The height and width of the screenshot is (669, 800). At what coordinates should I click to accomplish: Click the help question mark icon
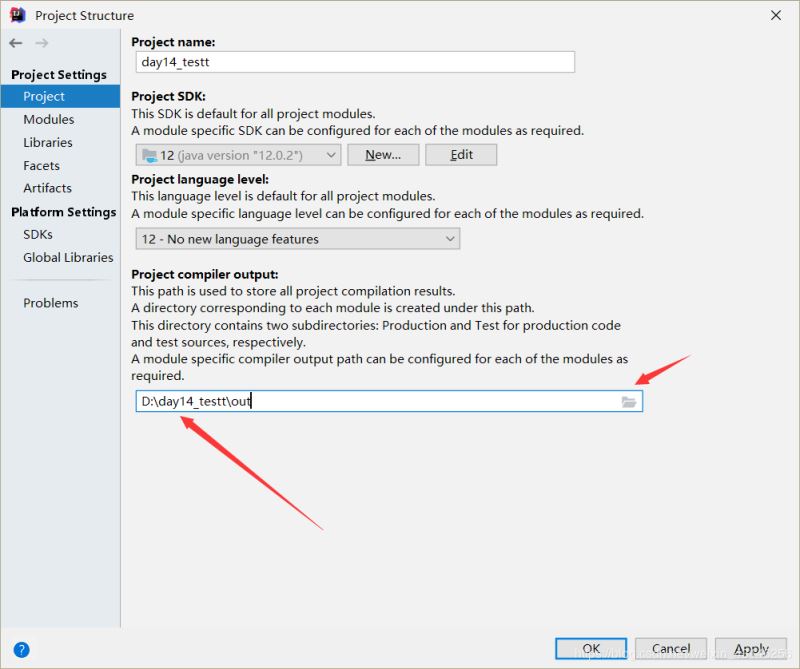tap(21, 649)
